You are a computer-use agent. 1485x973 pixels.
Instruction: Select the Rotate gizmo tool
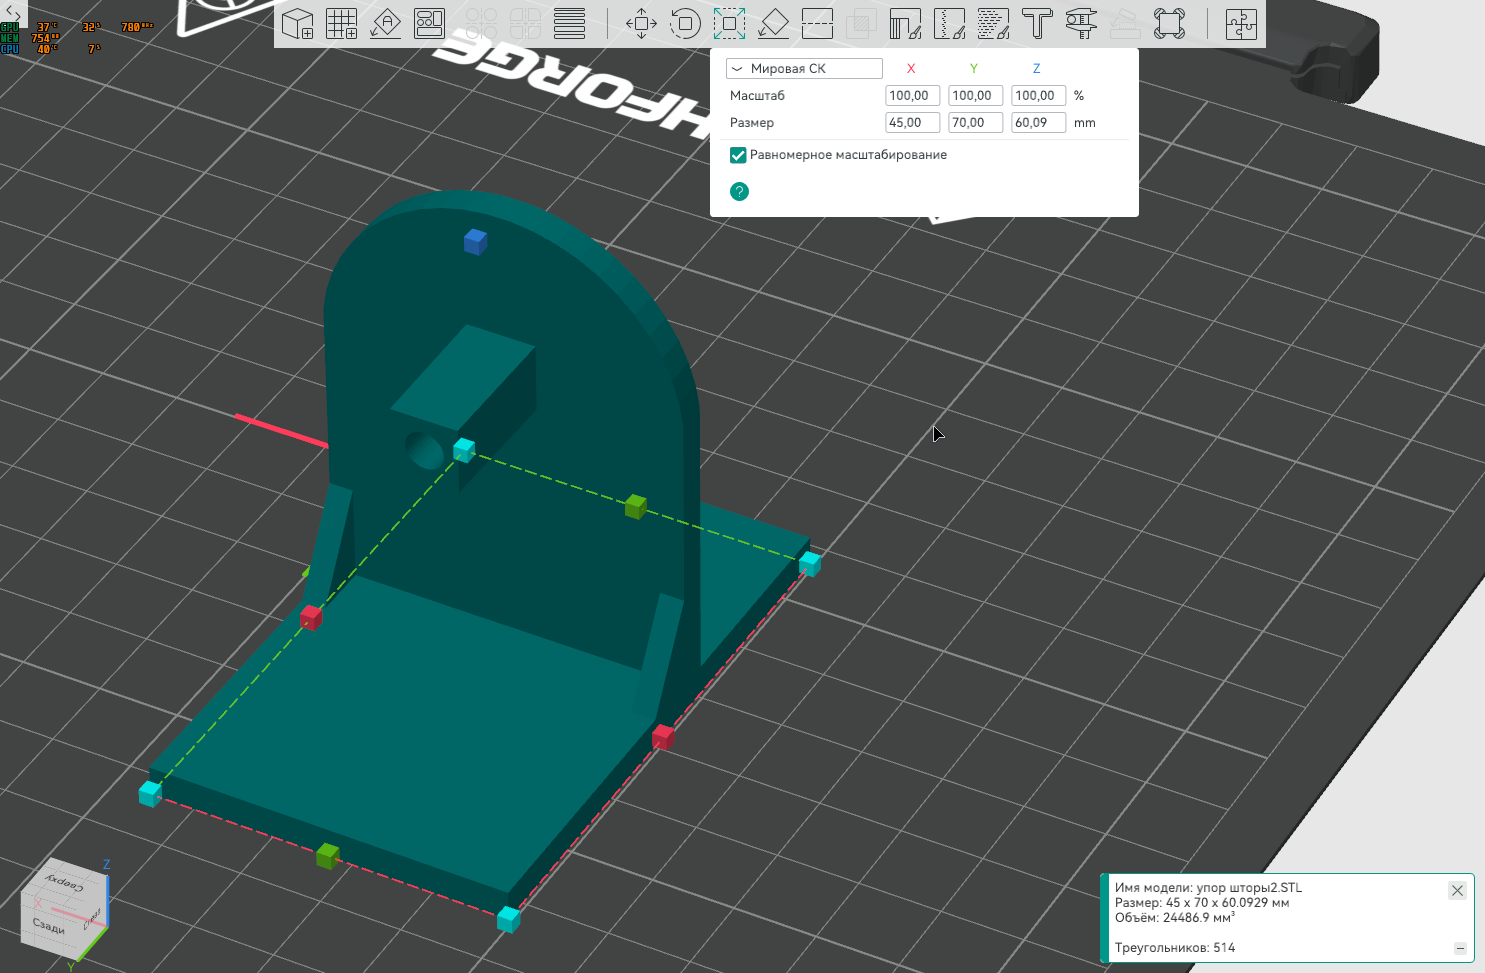(685, 23)
